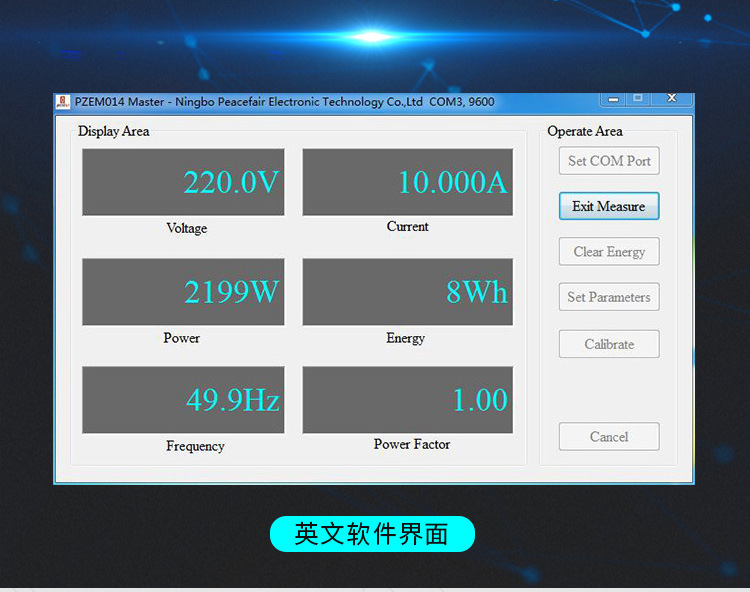Click the PZEM014 app icon in title bar
750x592 pixels.
click(63, 101)
